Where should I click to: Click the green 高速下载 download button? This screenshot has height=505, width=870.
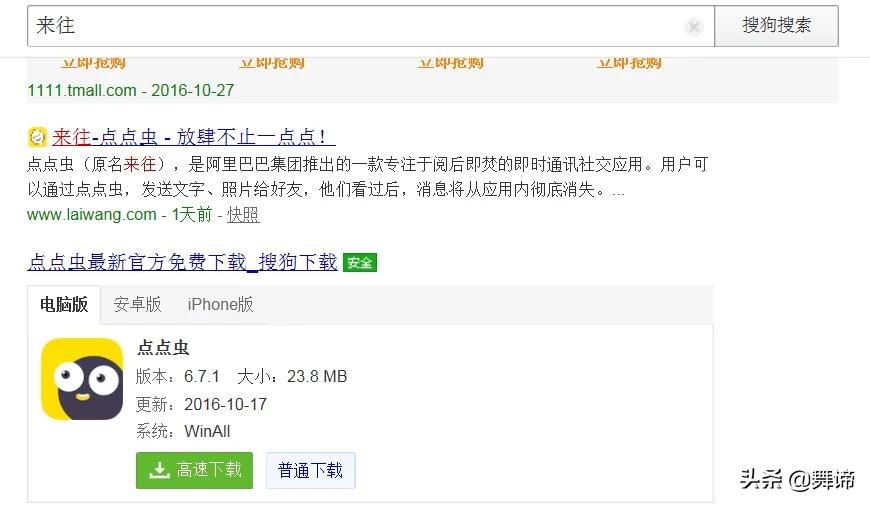tap(194, 471)
